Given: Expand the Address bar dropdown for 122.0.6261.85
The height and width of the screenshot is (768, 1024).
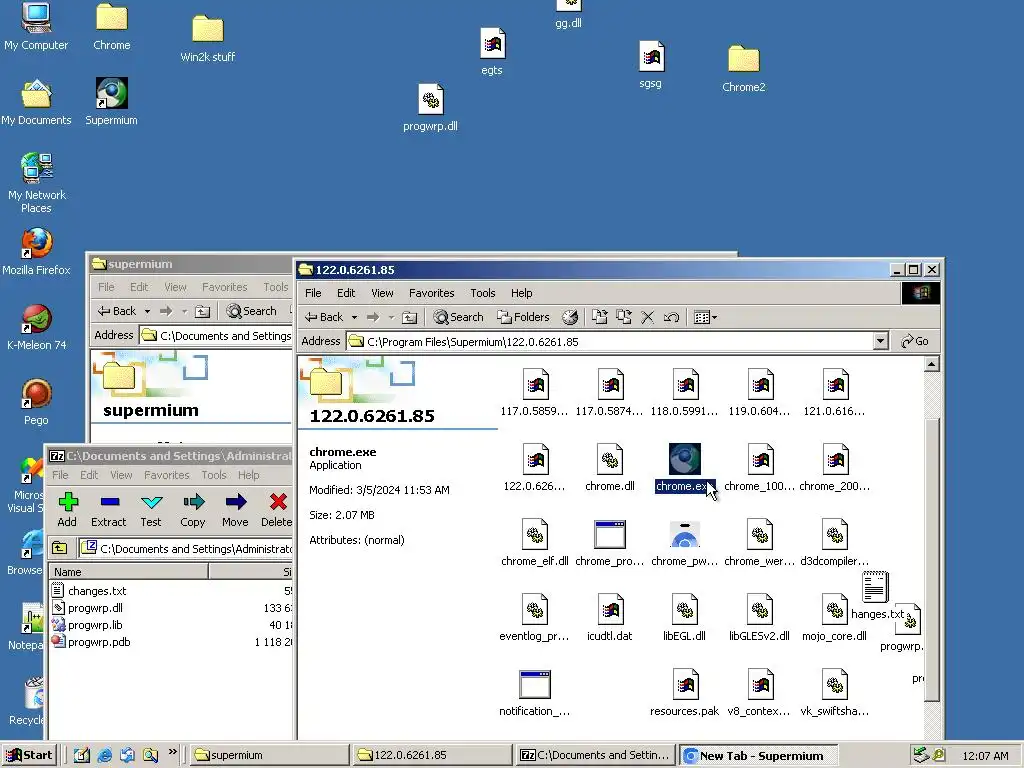Looking at the screenshot, I should (x=880, y=341).
